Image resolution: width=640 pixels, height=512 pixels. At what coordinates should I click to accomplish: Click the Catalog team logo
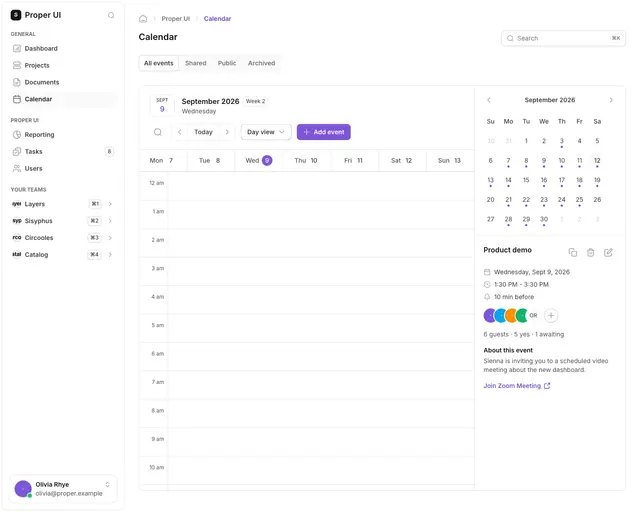click(x=17, y=255)
